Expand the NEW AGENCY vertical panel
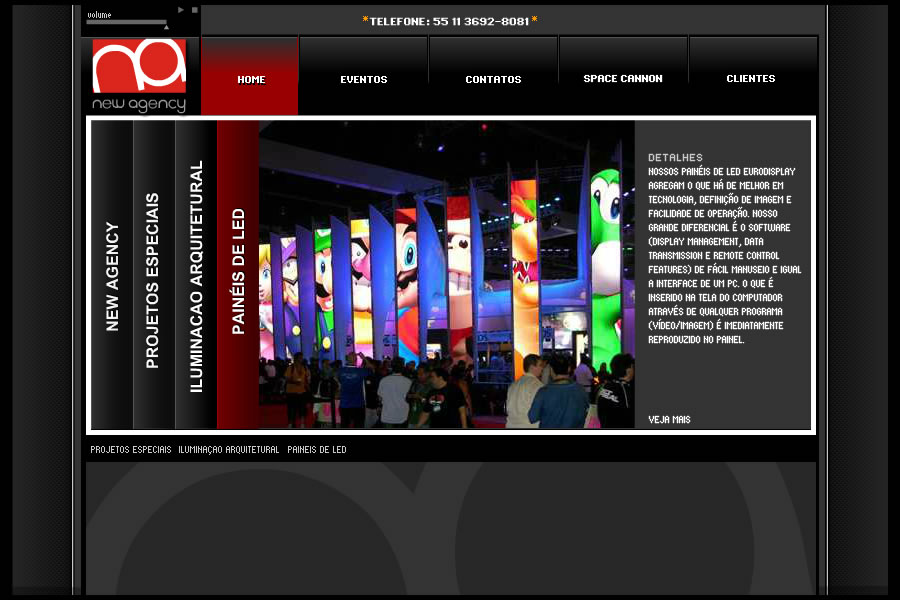 [112, 274]
